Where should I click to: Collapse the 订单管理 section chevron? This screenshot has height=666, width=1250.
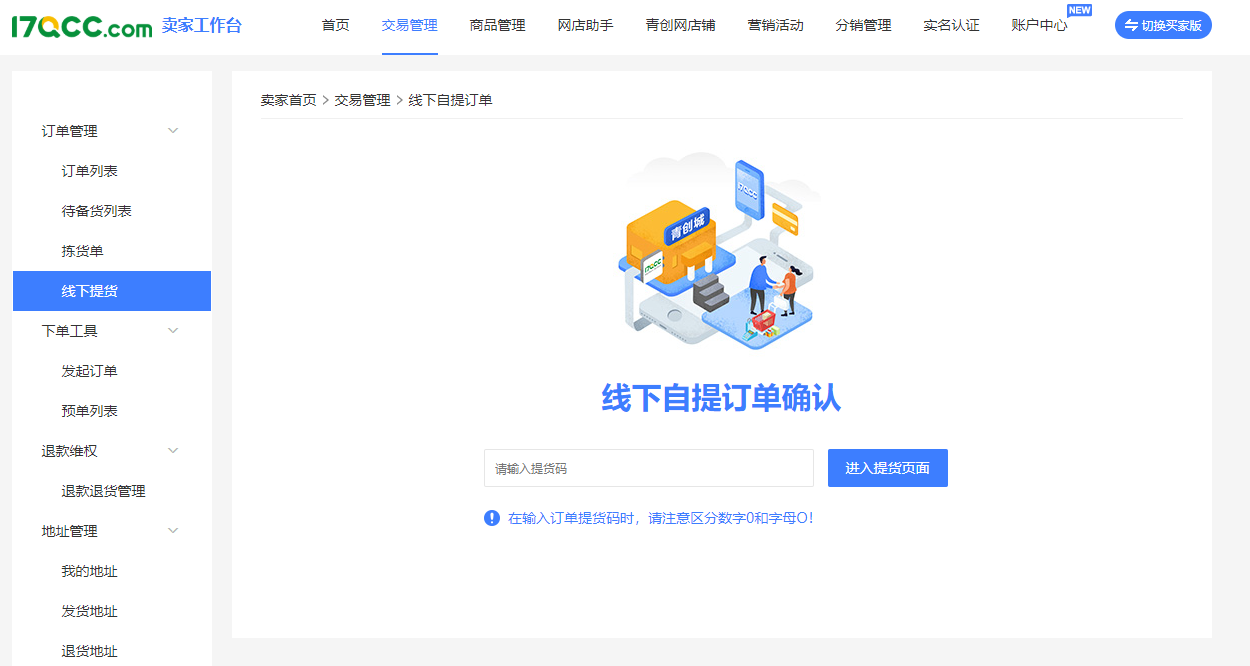(173, 131)
